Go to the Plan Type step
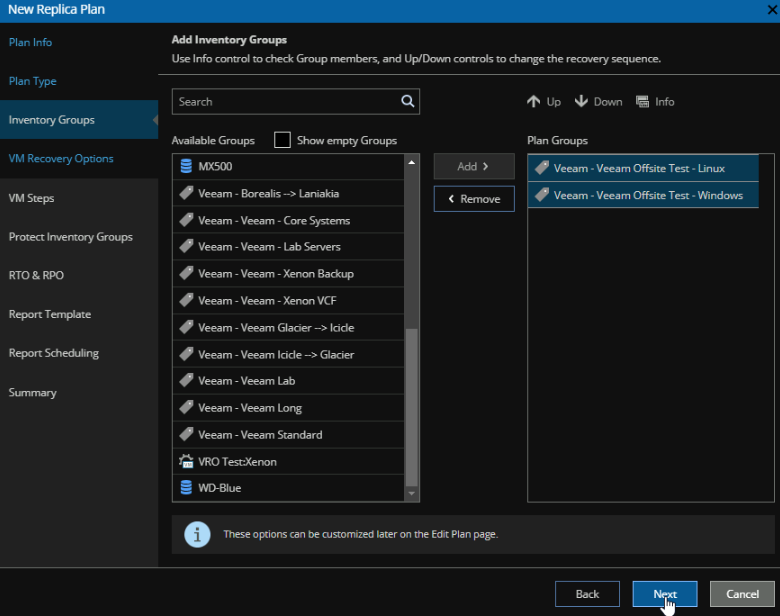This screenshot has width=780, height=616. pyautogui.click(x=32, y=81)
